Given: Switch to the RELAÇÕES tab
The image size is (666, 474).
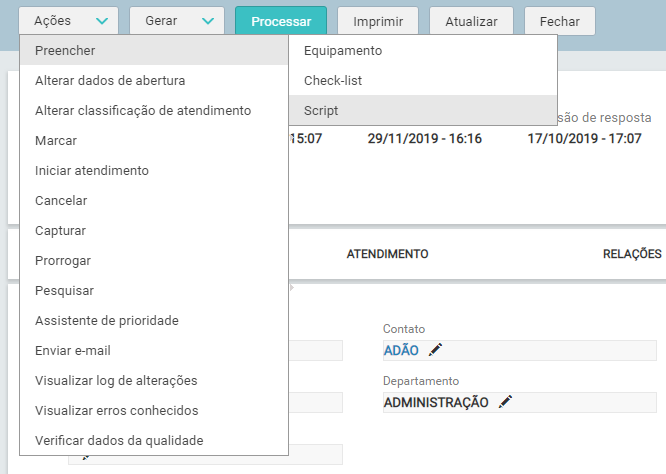Looking at the screenshot, I should tap(632, 254).
